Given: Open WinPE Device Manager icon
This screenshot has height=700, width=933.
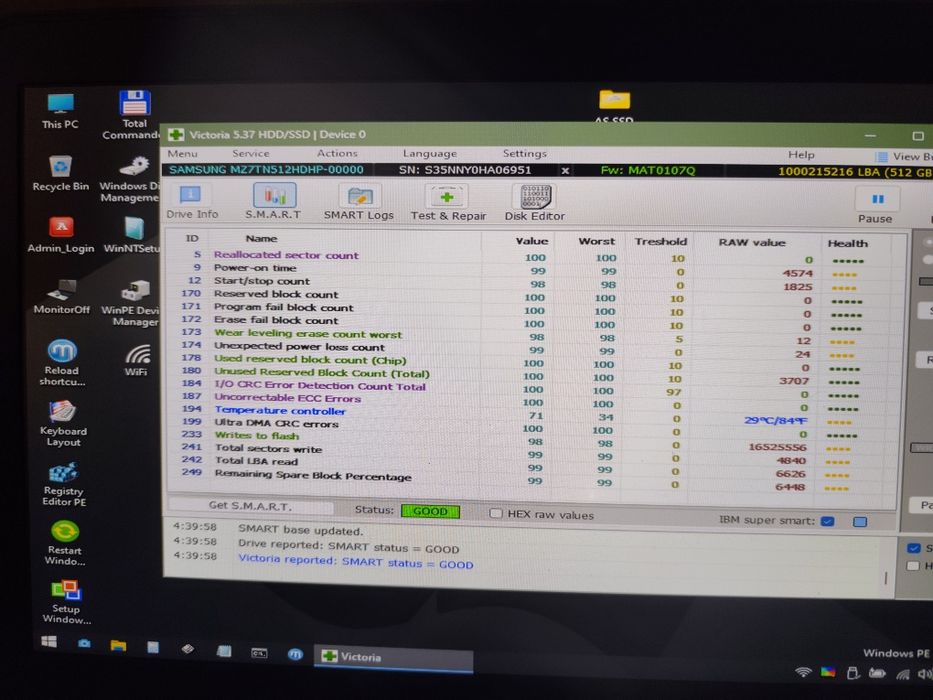Looking at the screenshot, I should (x=134, y=304).
